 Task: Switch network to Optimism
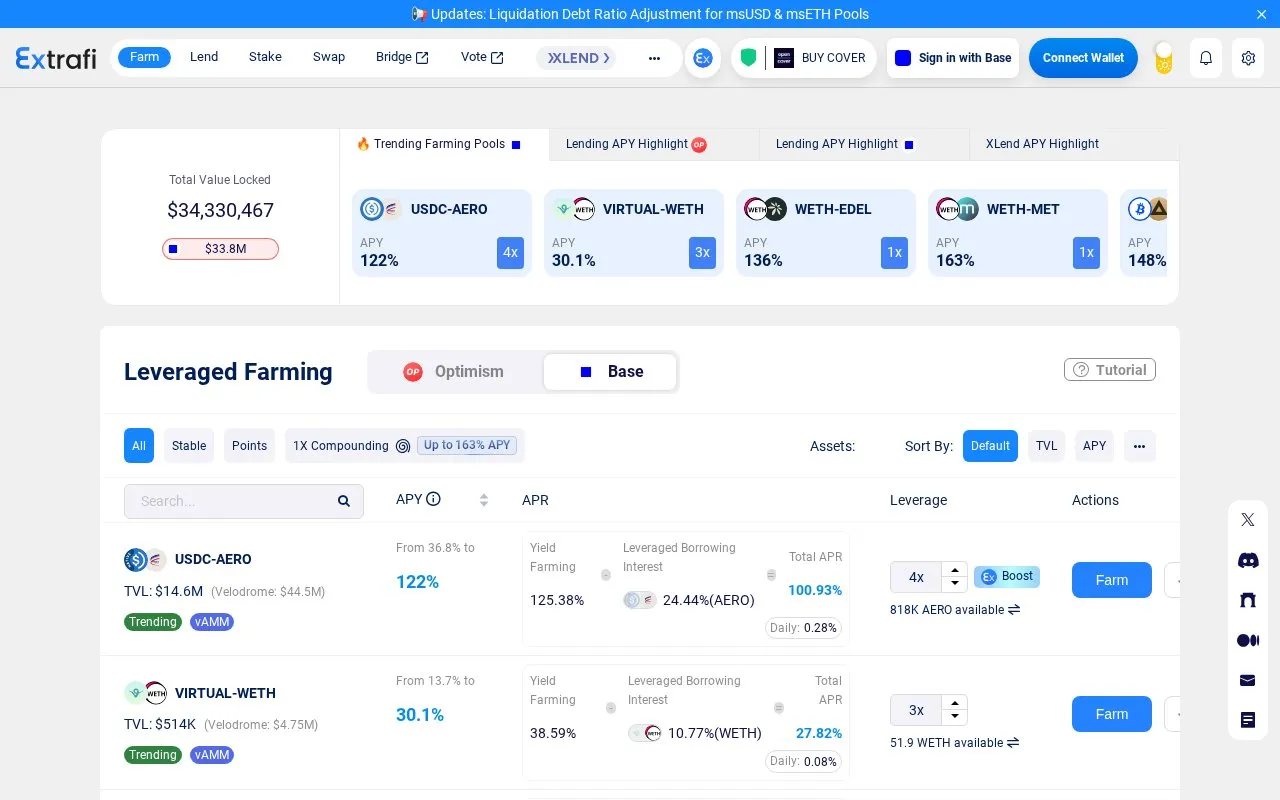click(x=455, y=372)
